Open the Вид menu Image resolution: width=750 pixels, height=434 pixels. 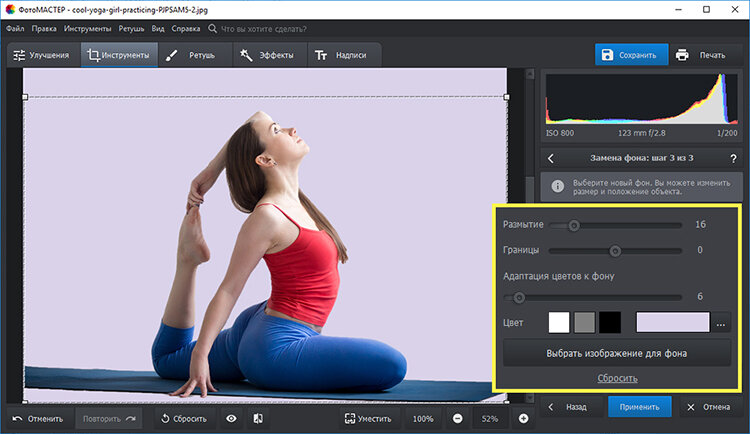point(158,29)
